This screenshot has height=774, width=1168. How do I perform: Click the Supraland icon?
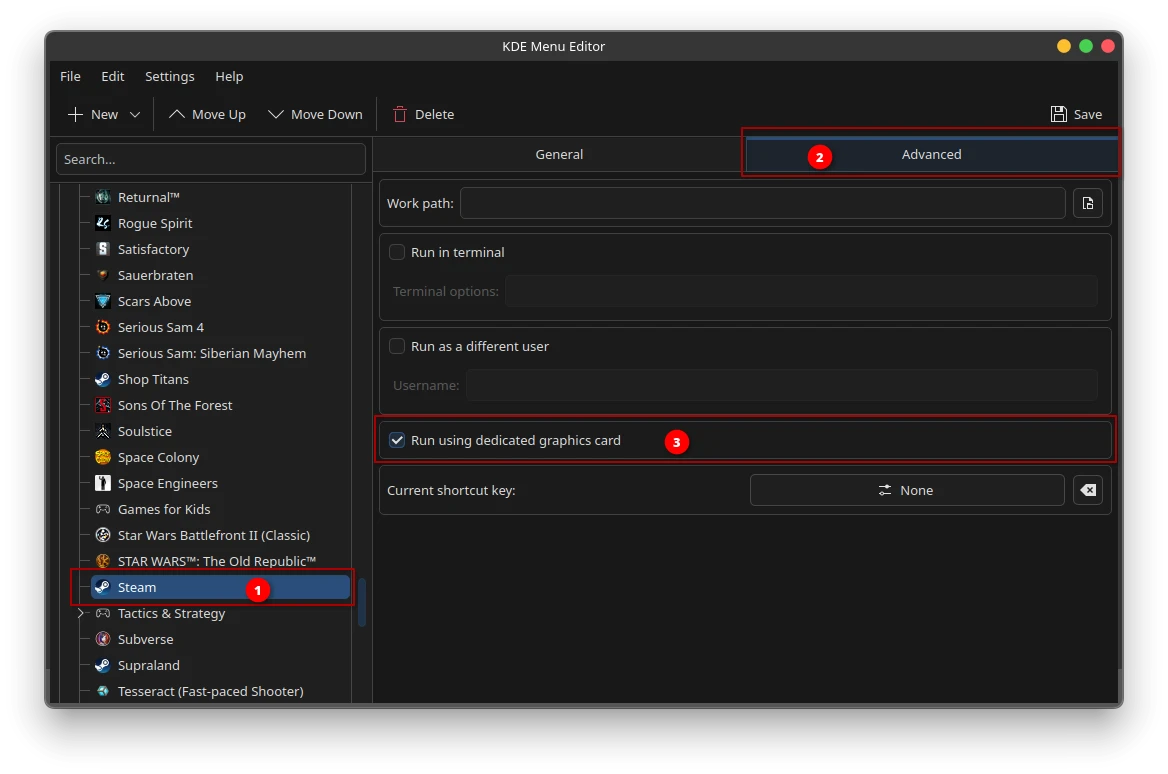(x=103, y=666)
